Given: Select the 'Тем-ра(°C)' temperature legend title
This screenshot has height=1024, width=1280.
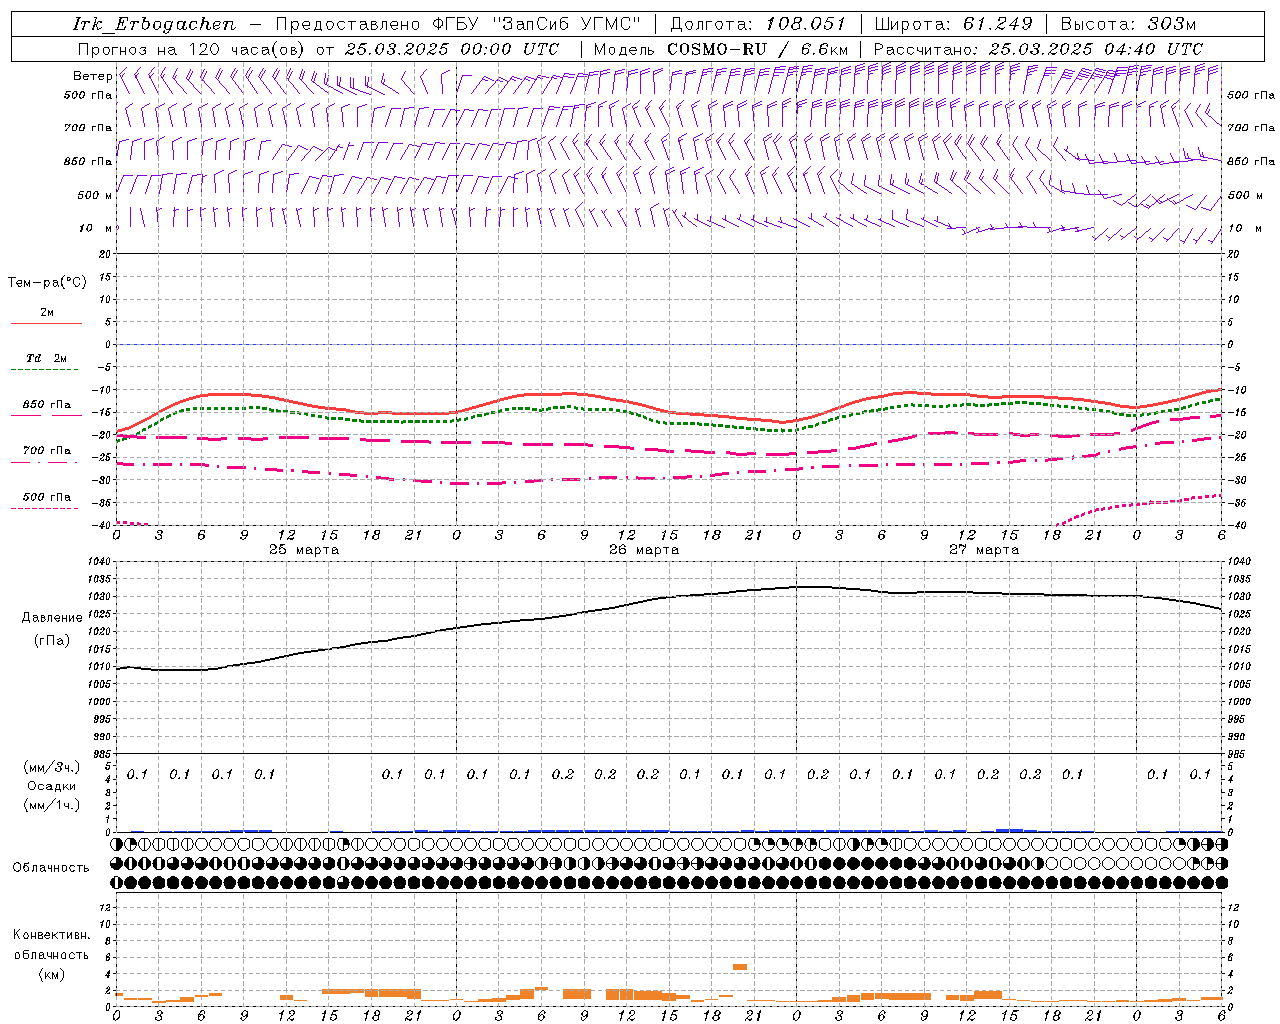Looking at the screenshot, I should tap(47, 283).
